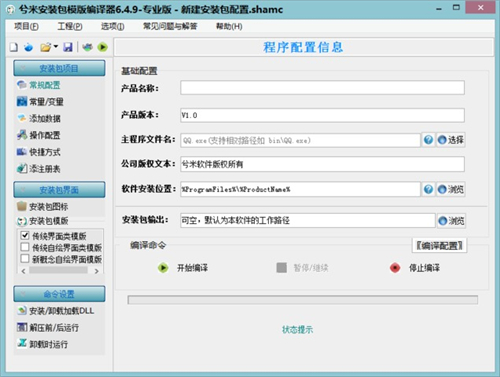This screenshot has width=500, height=377.
Task: Open 安装/卸载加载DLL item
Action: (x=61, y=311)
